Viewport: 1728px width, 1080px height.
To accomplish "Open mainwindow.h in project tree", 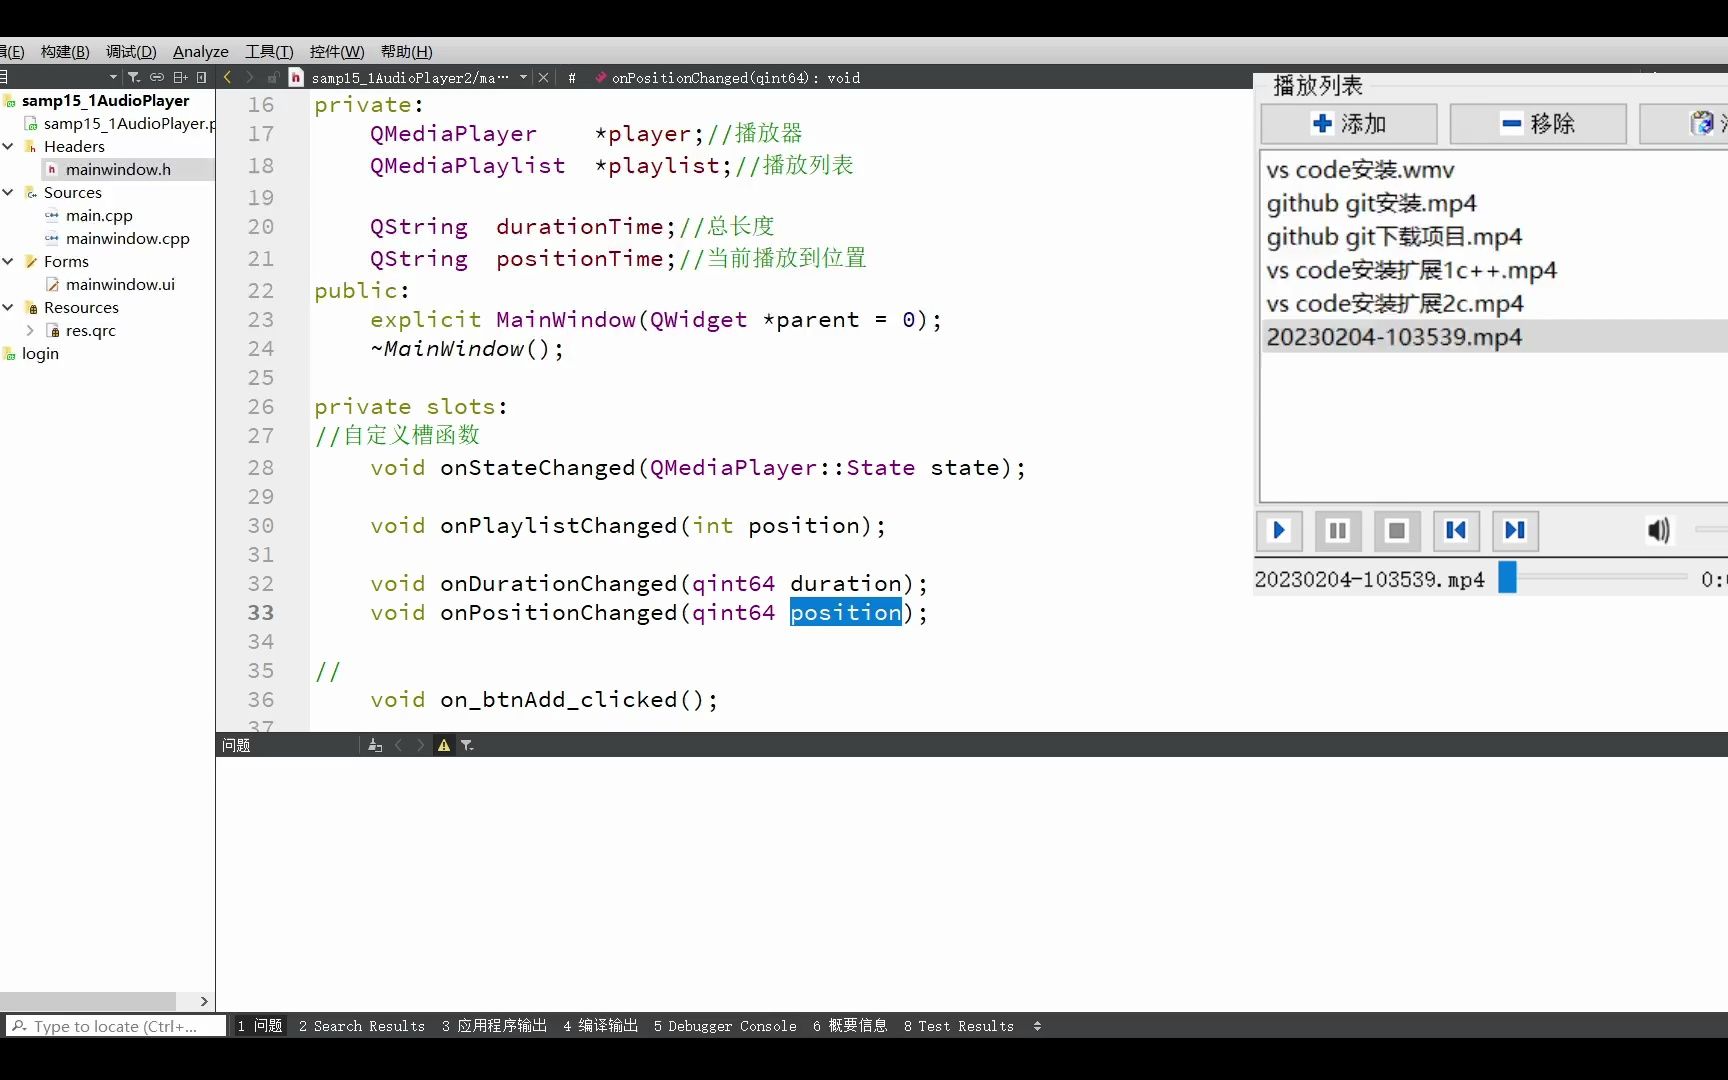I will [x=118, y=169].
